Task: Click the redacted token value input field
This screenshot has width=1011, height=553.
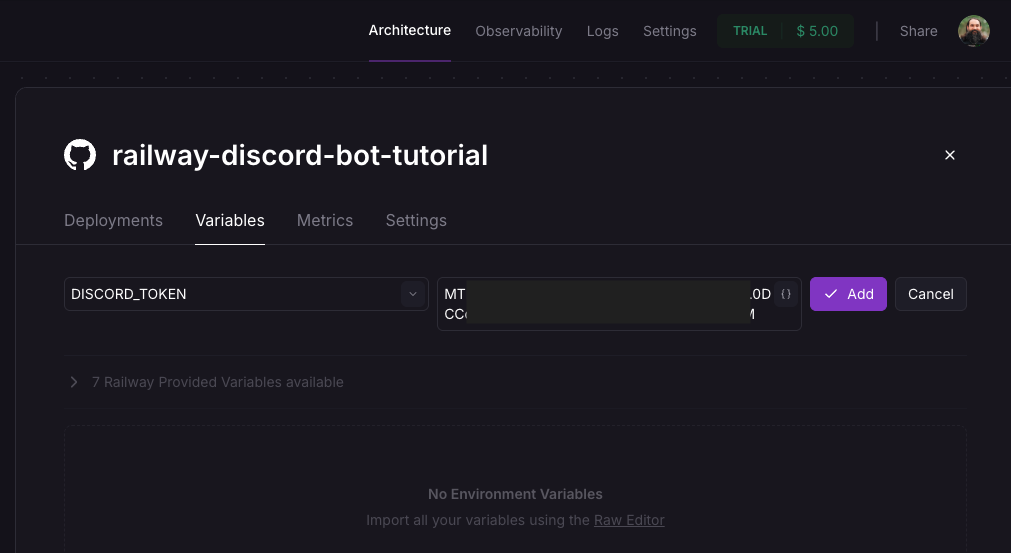Action: pos(606,304)
